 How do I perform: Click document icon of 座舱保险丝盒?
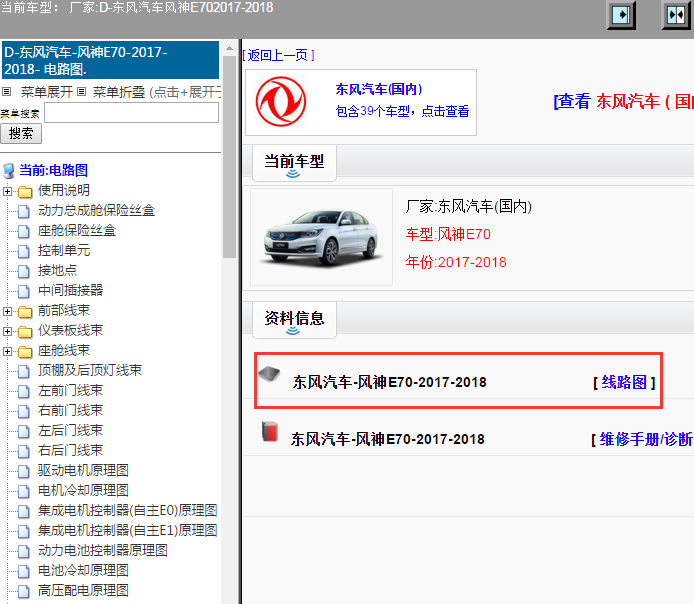coord(24,231)
